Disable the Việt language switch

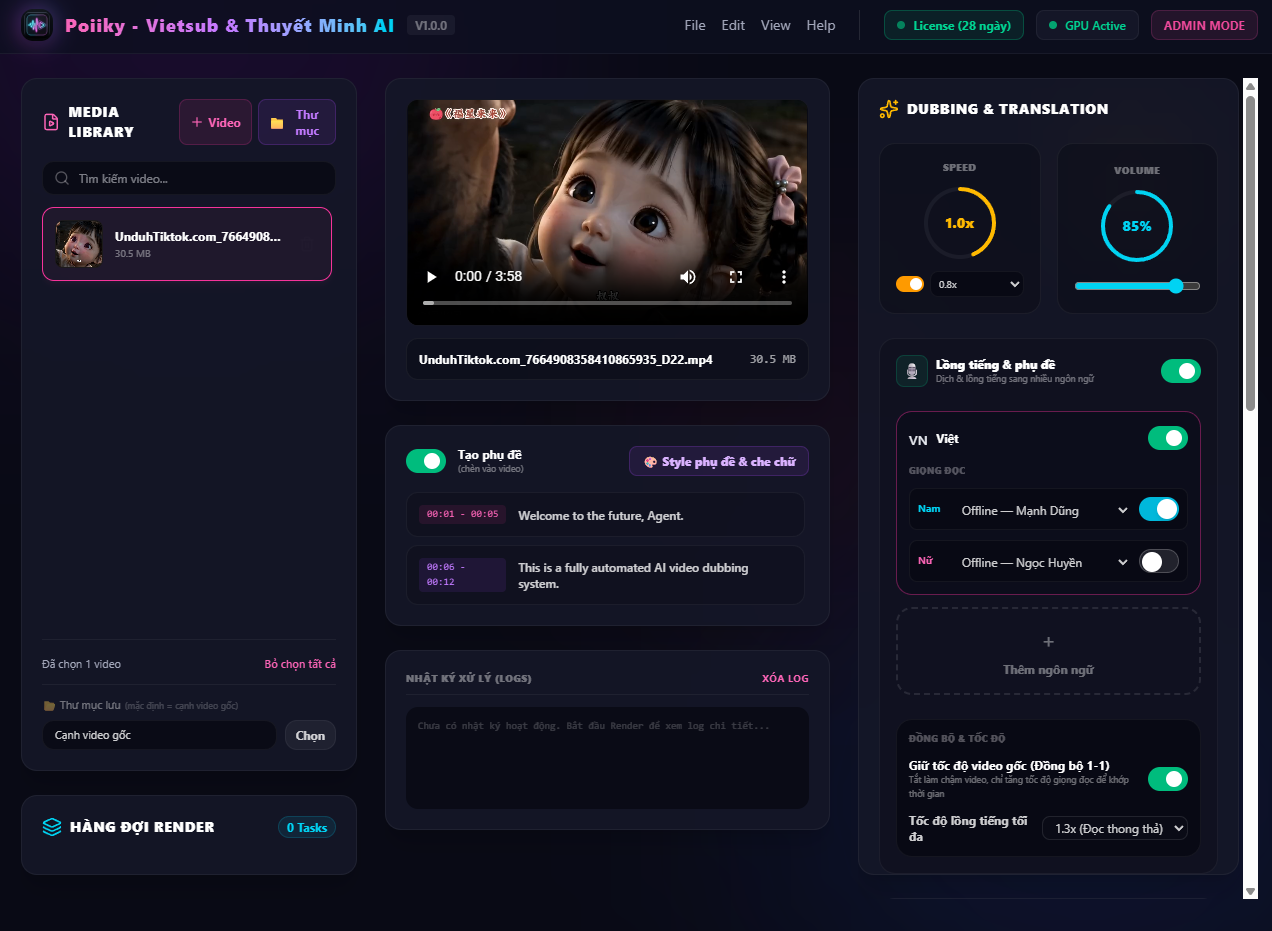click(x=1168, y=438)
